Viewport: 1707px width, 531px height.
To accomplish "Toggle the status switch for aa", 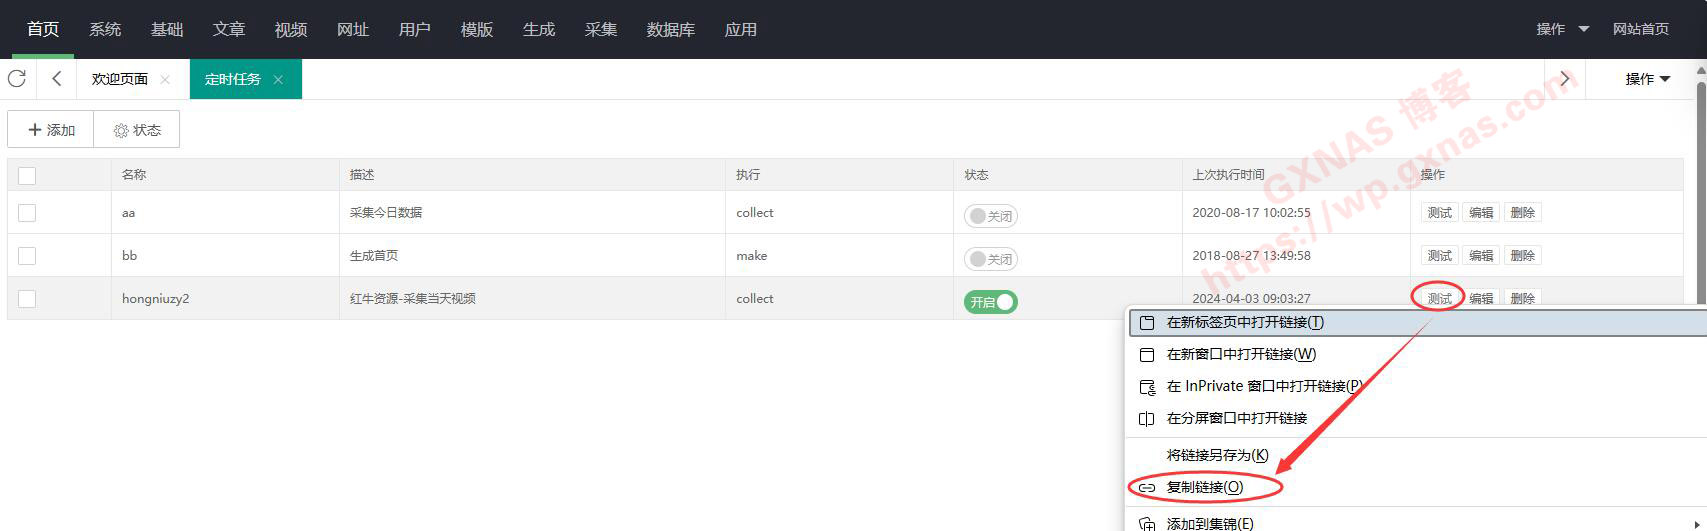I will pyautogui.click(x=990, y=216).
